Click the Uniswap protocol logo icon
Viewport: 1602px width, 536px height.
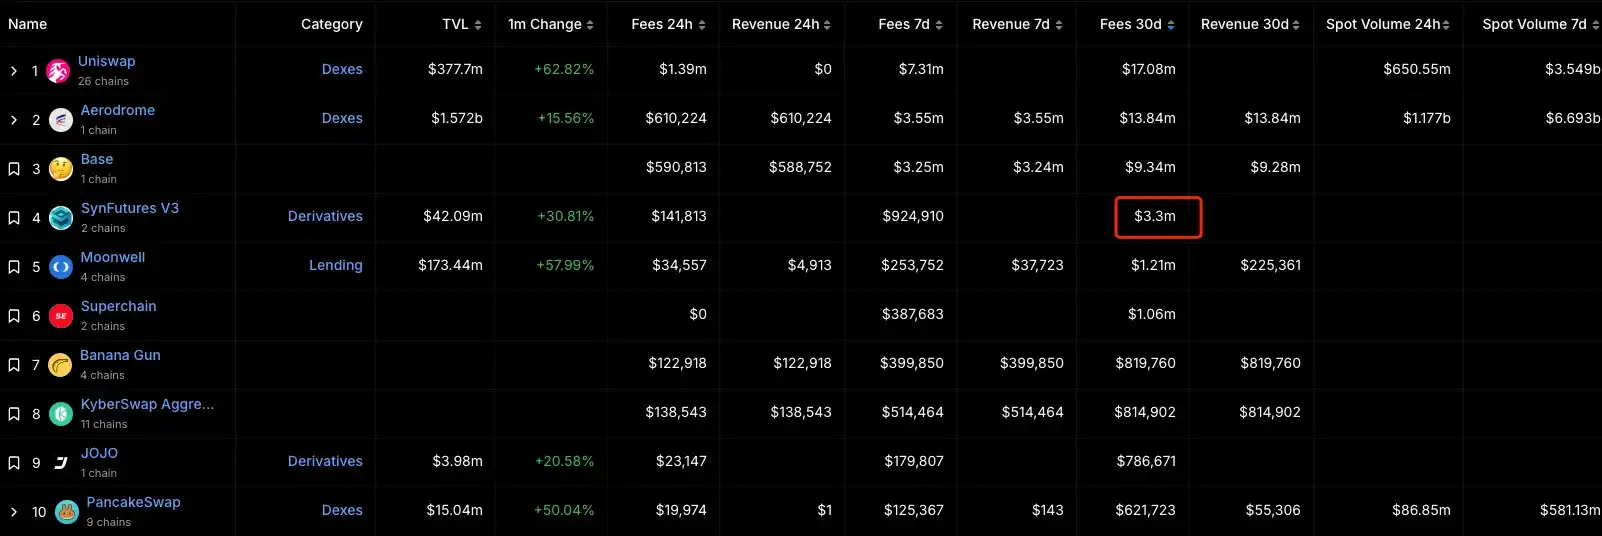coord(58,71)
